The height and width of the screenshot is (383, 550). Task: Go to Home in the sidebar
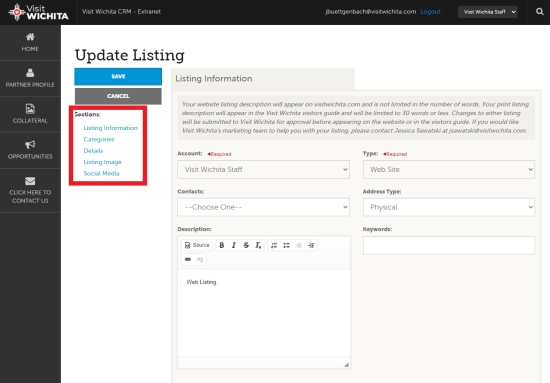(x=30, y=42)
